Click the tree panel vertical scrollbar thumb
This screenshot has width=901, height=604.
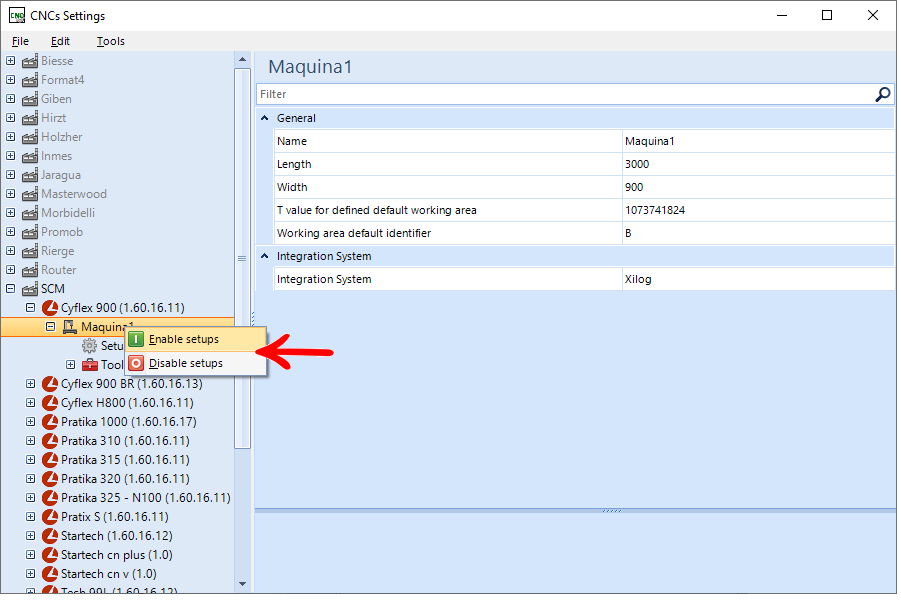click(x=242, y=258)
